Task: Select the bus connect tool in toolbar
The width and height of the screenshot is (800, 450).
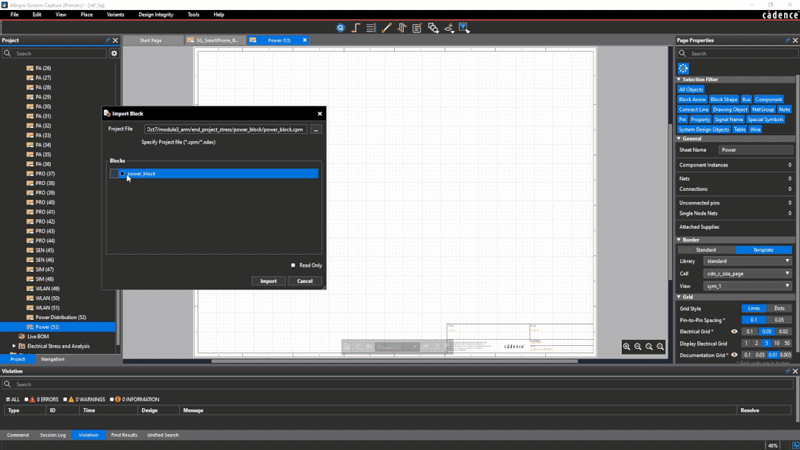Action: click(402, 28)
